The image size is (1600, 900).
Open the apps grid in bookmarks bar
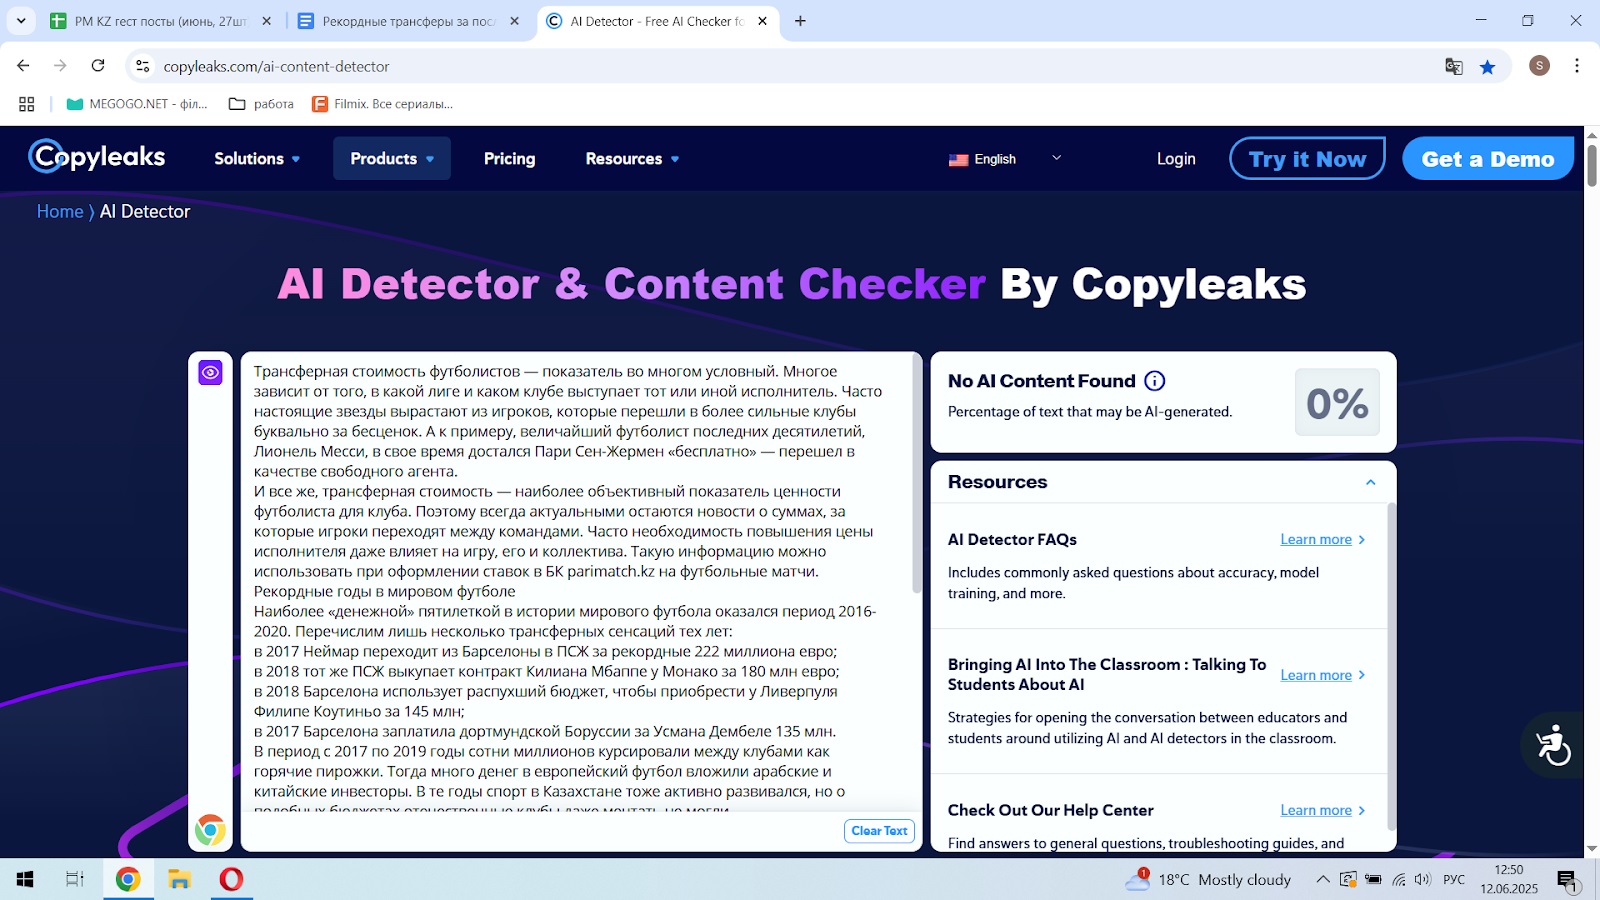coord(27,104)
